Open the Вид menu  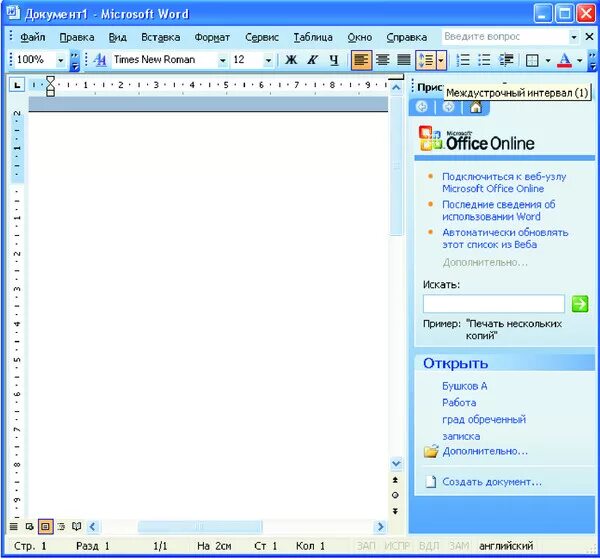coord(117,37)
